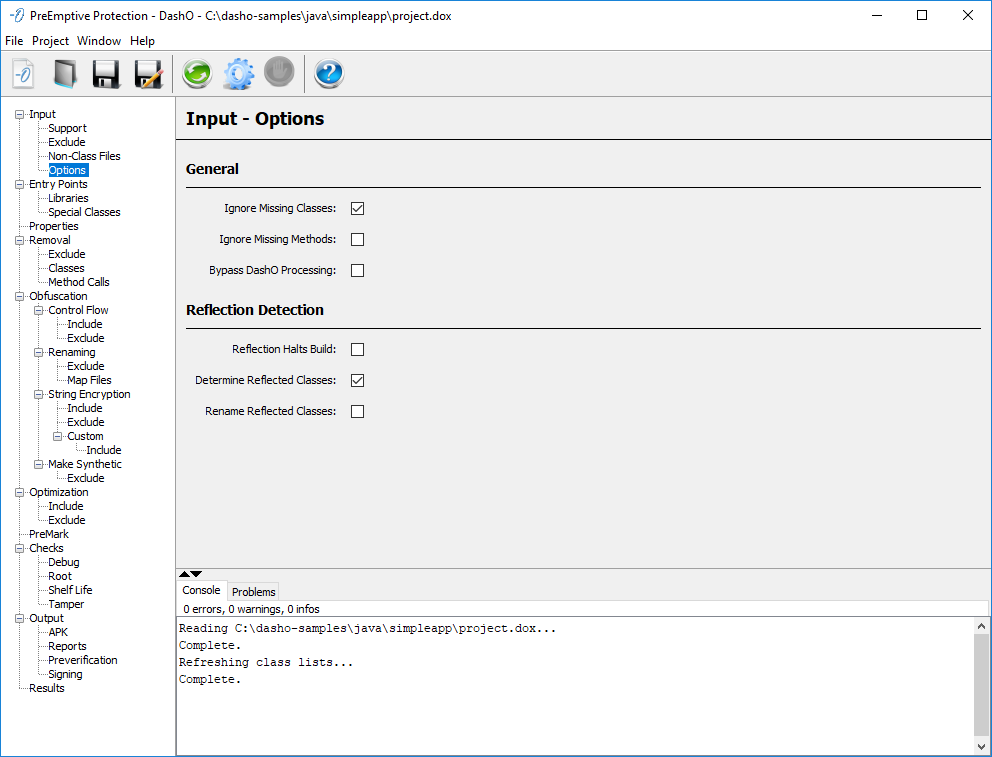Click the Save As floppy-with-pencil icon

(x=148, y=73)
